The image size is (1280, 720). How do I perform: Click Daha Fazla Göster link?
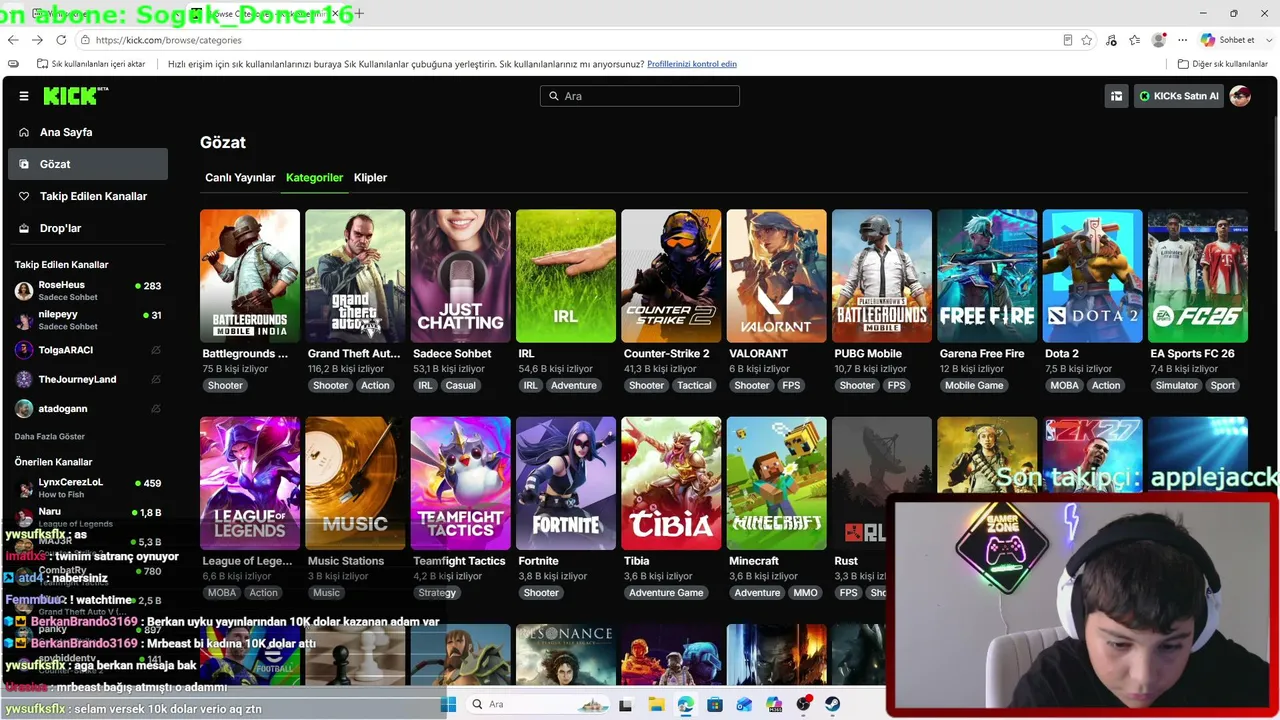coord(50,437)
